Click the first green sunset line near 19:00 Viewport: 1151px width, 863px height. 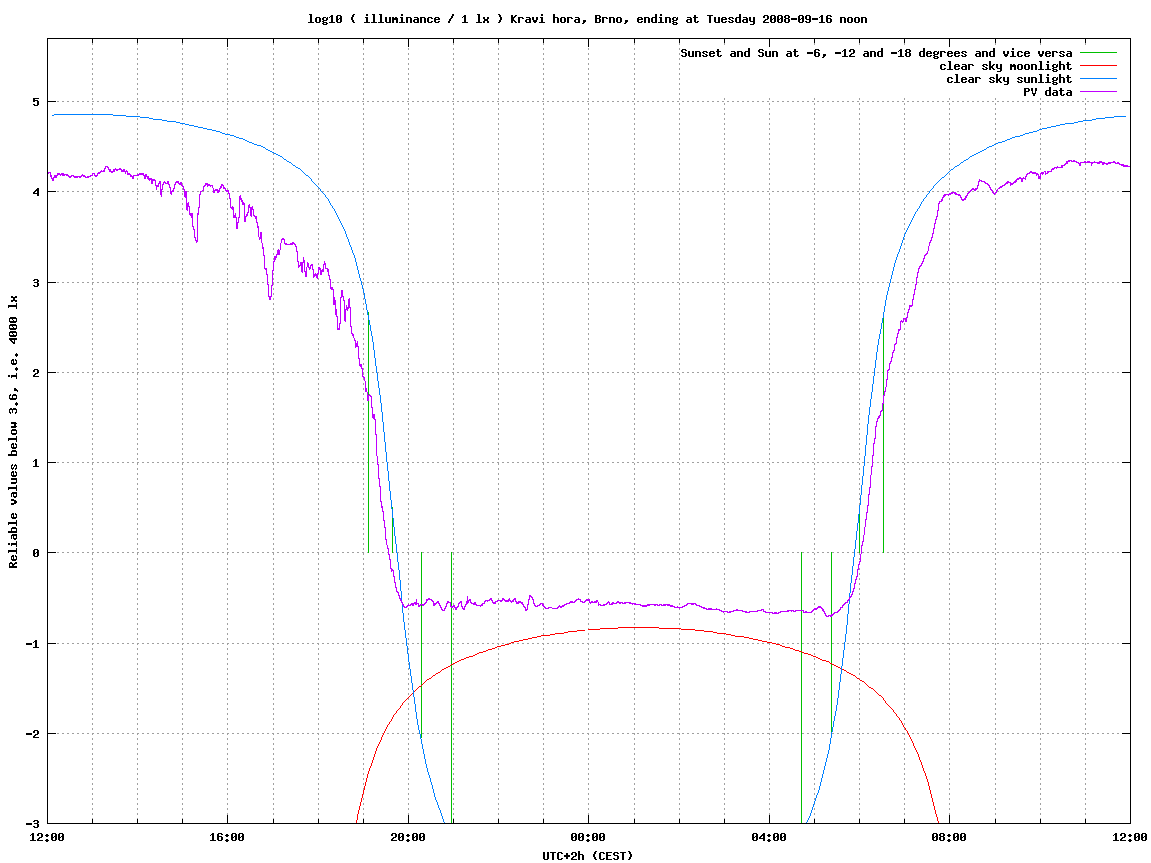tap(368, 433)
